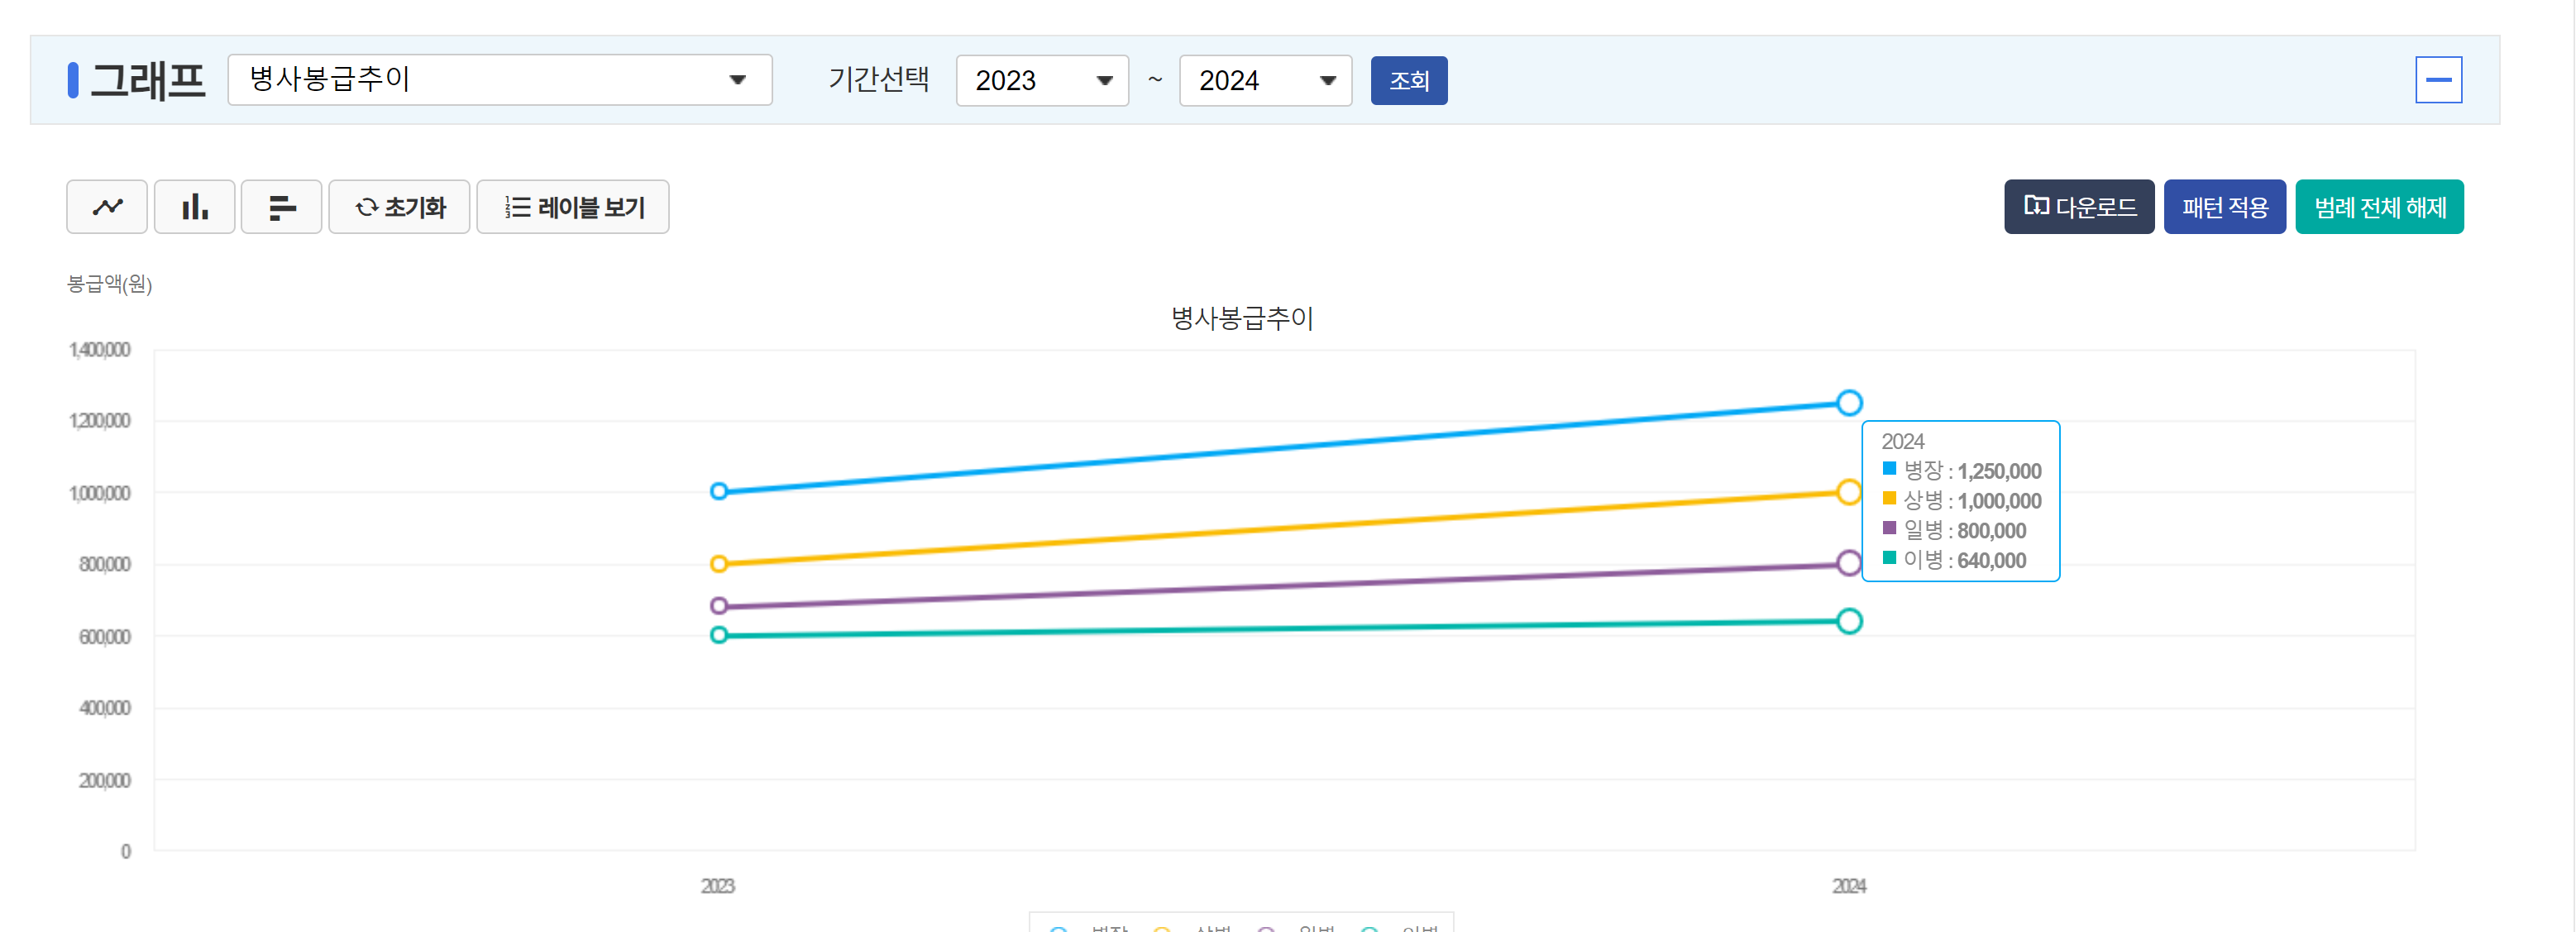Screen dimensions: 2576x932
Task: Click the 2024 병장 data point marker
Action: pos(1848,403)
